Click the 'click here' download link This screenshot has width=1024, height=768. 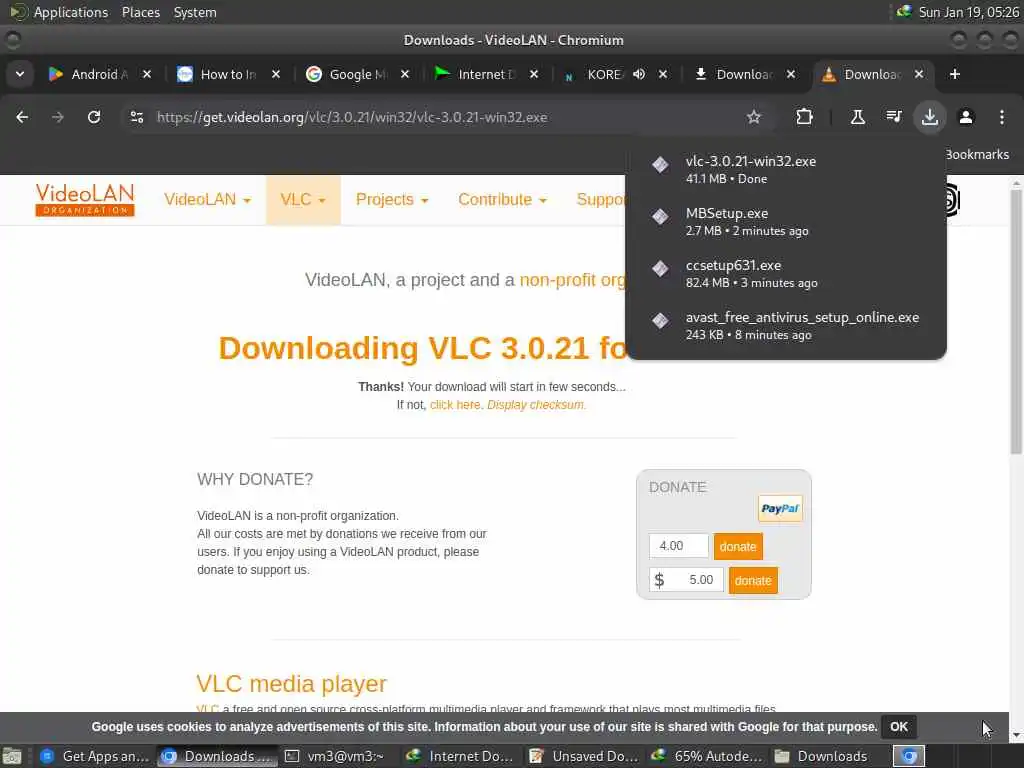click(x=455, y=405)
